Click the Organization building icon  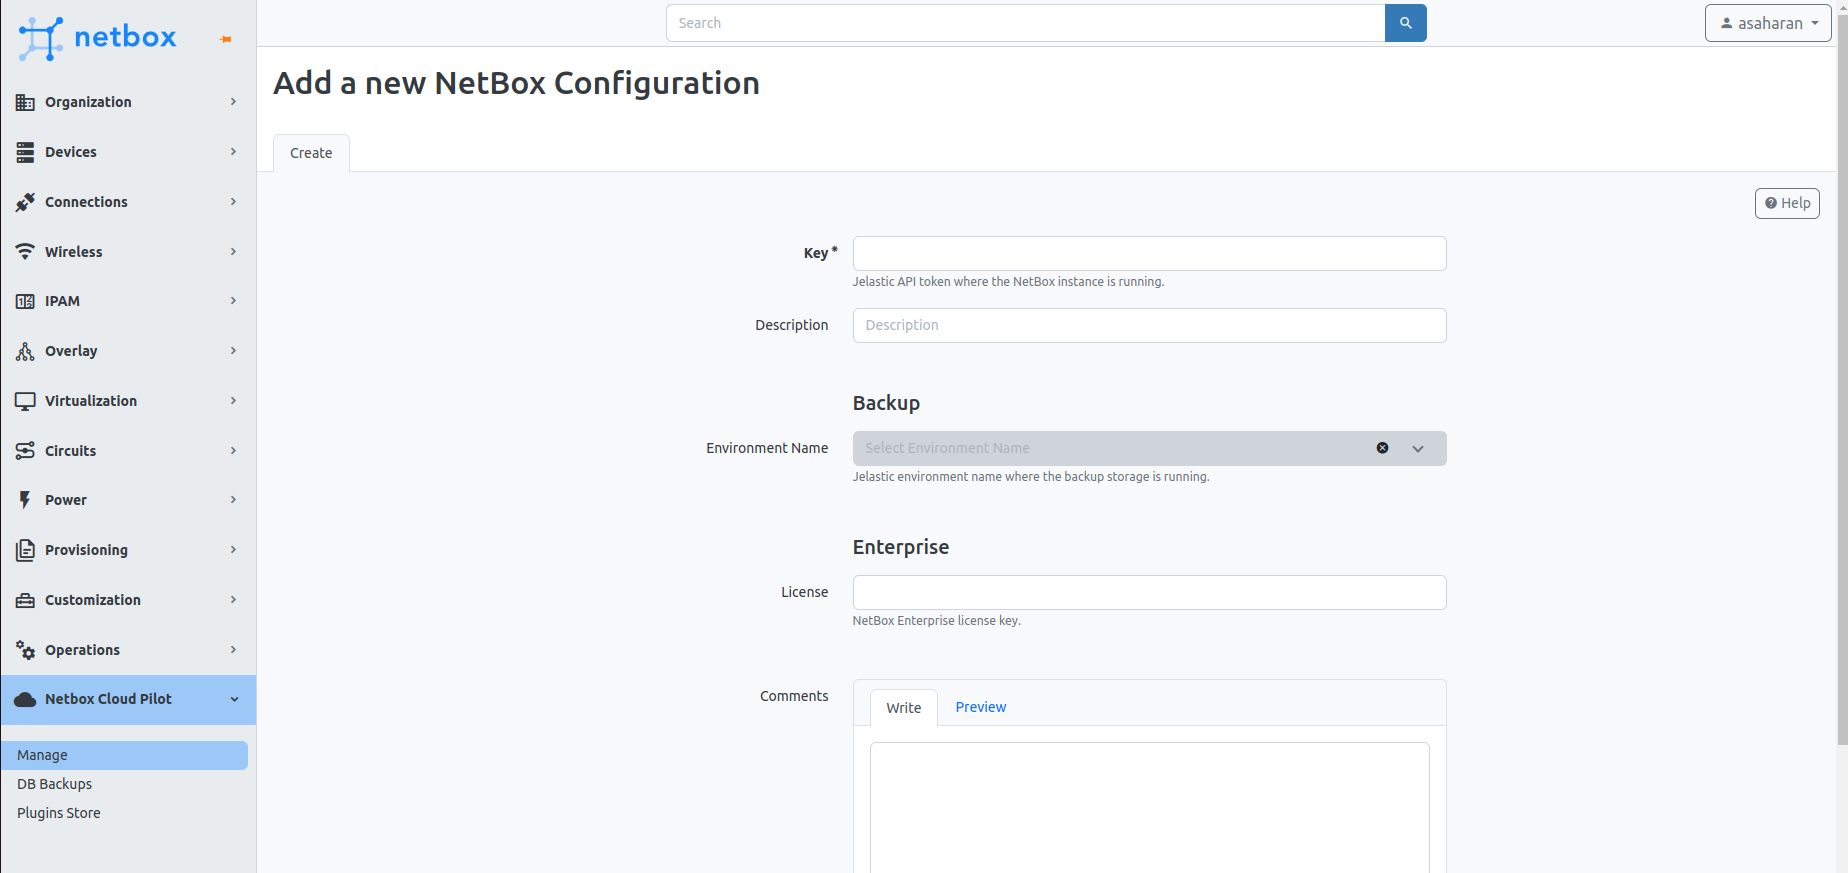point(25,102)
